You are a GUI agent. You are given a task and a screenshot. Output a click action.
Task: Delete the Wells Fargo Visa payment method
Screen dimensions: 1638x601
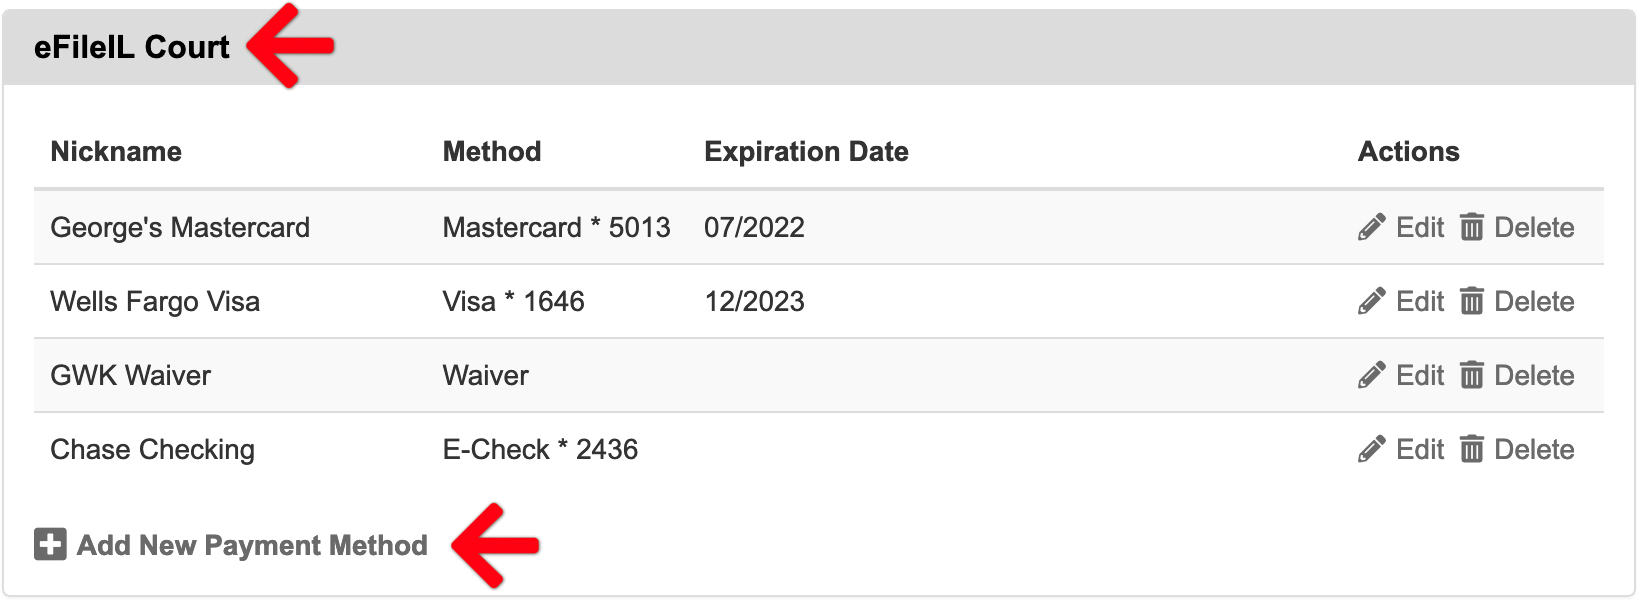point(1517,301)
